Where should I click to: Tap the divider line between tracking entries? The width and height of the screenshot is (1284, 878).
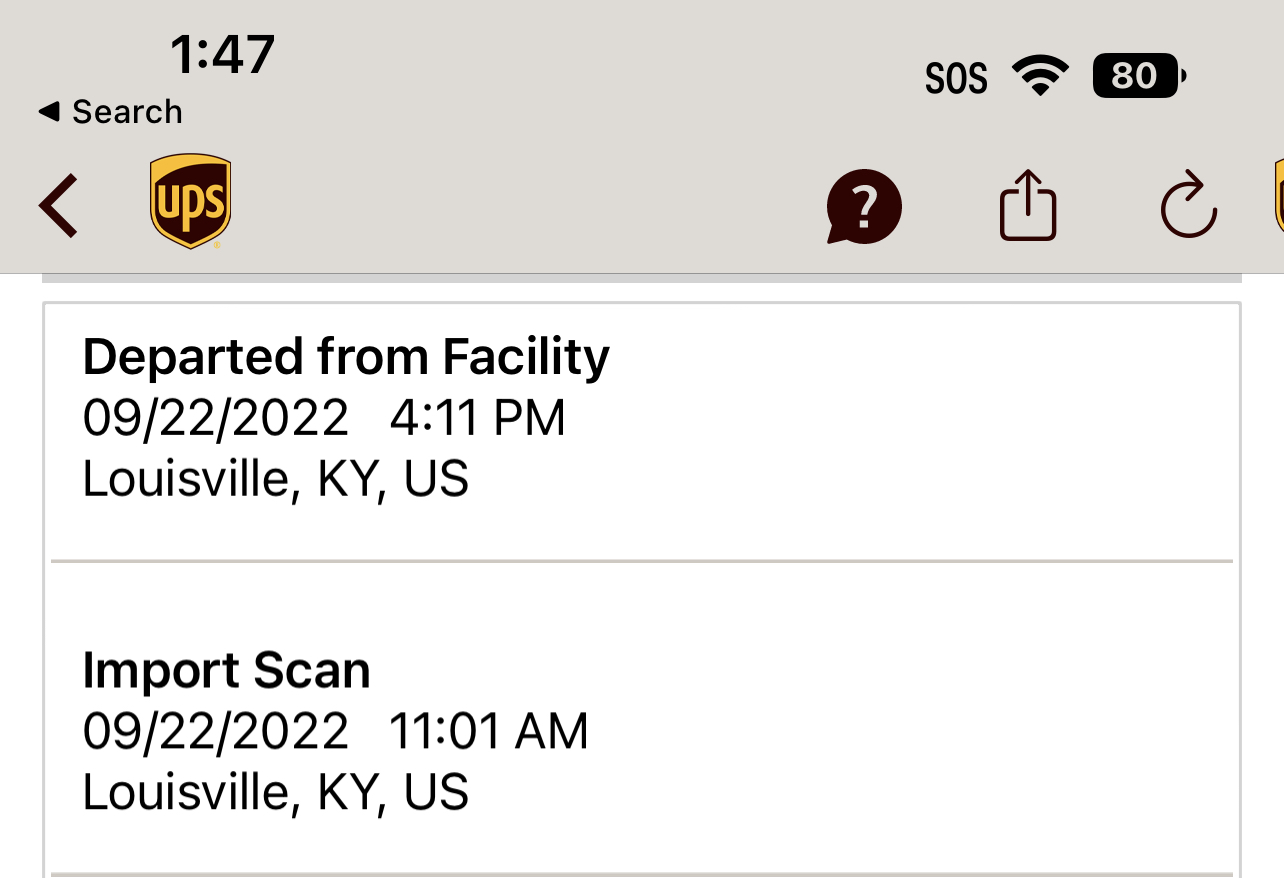[642, 561]
